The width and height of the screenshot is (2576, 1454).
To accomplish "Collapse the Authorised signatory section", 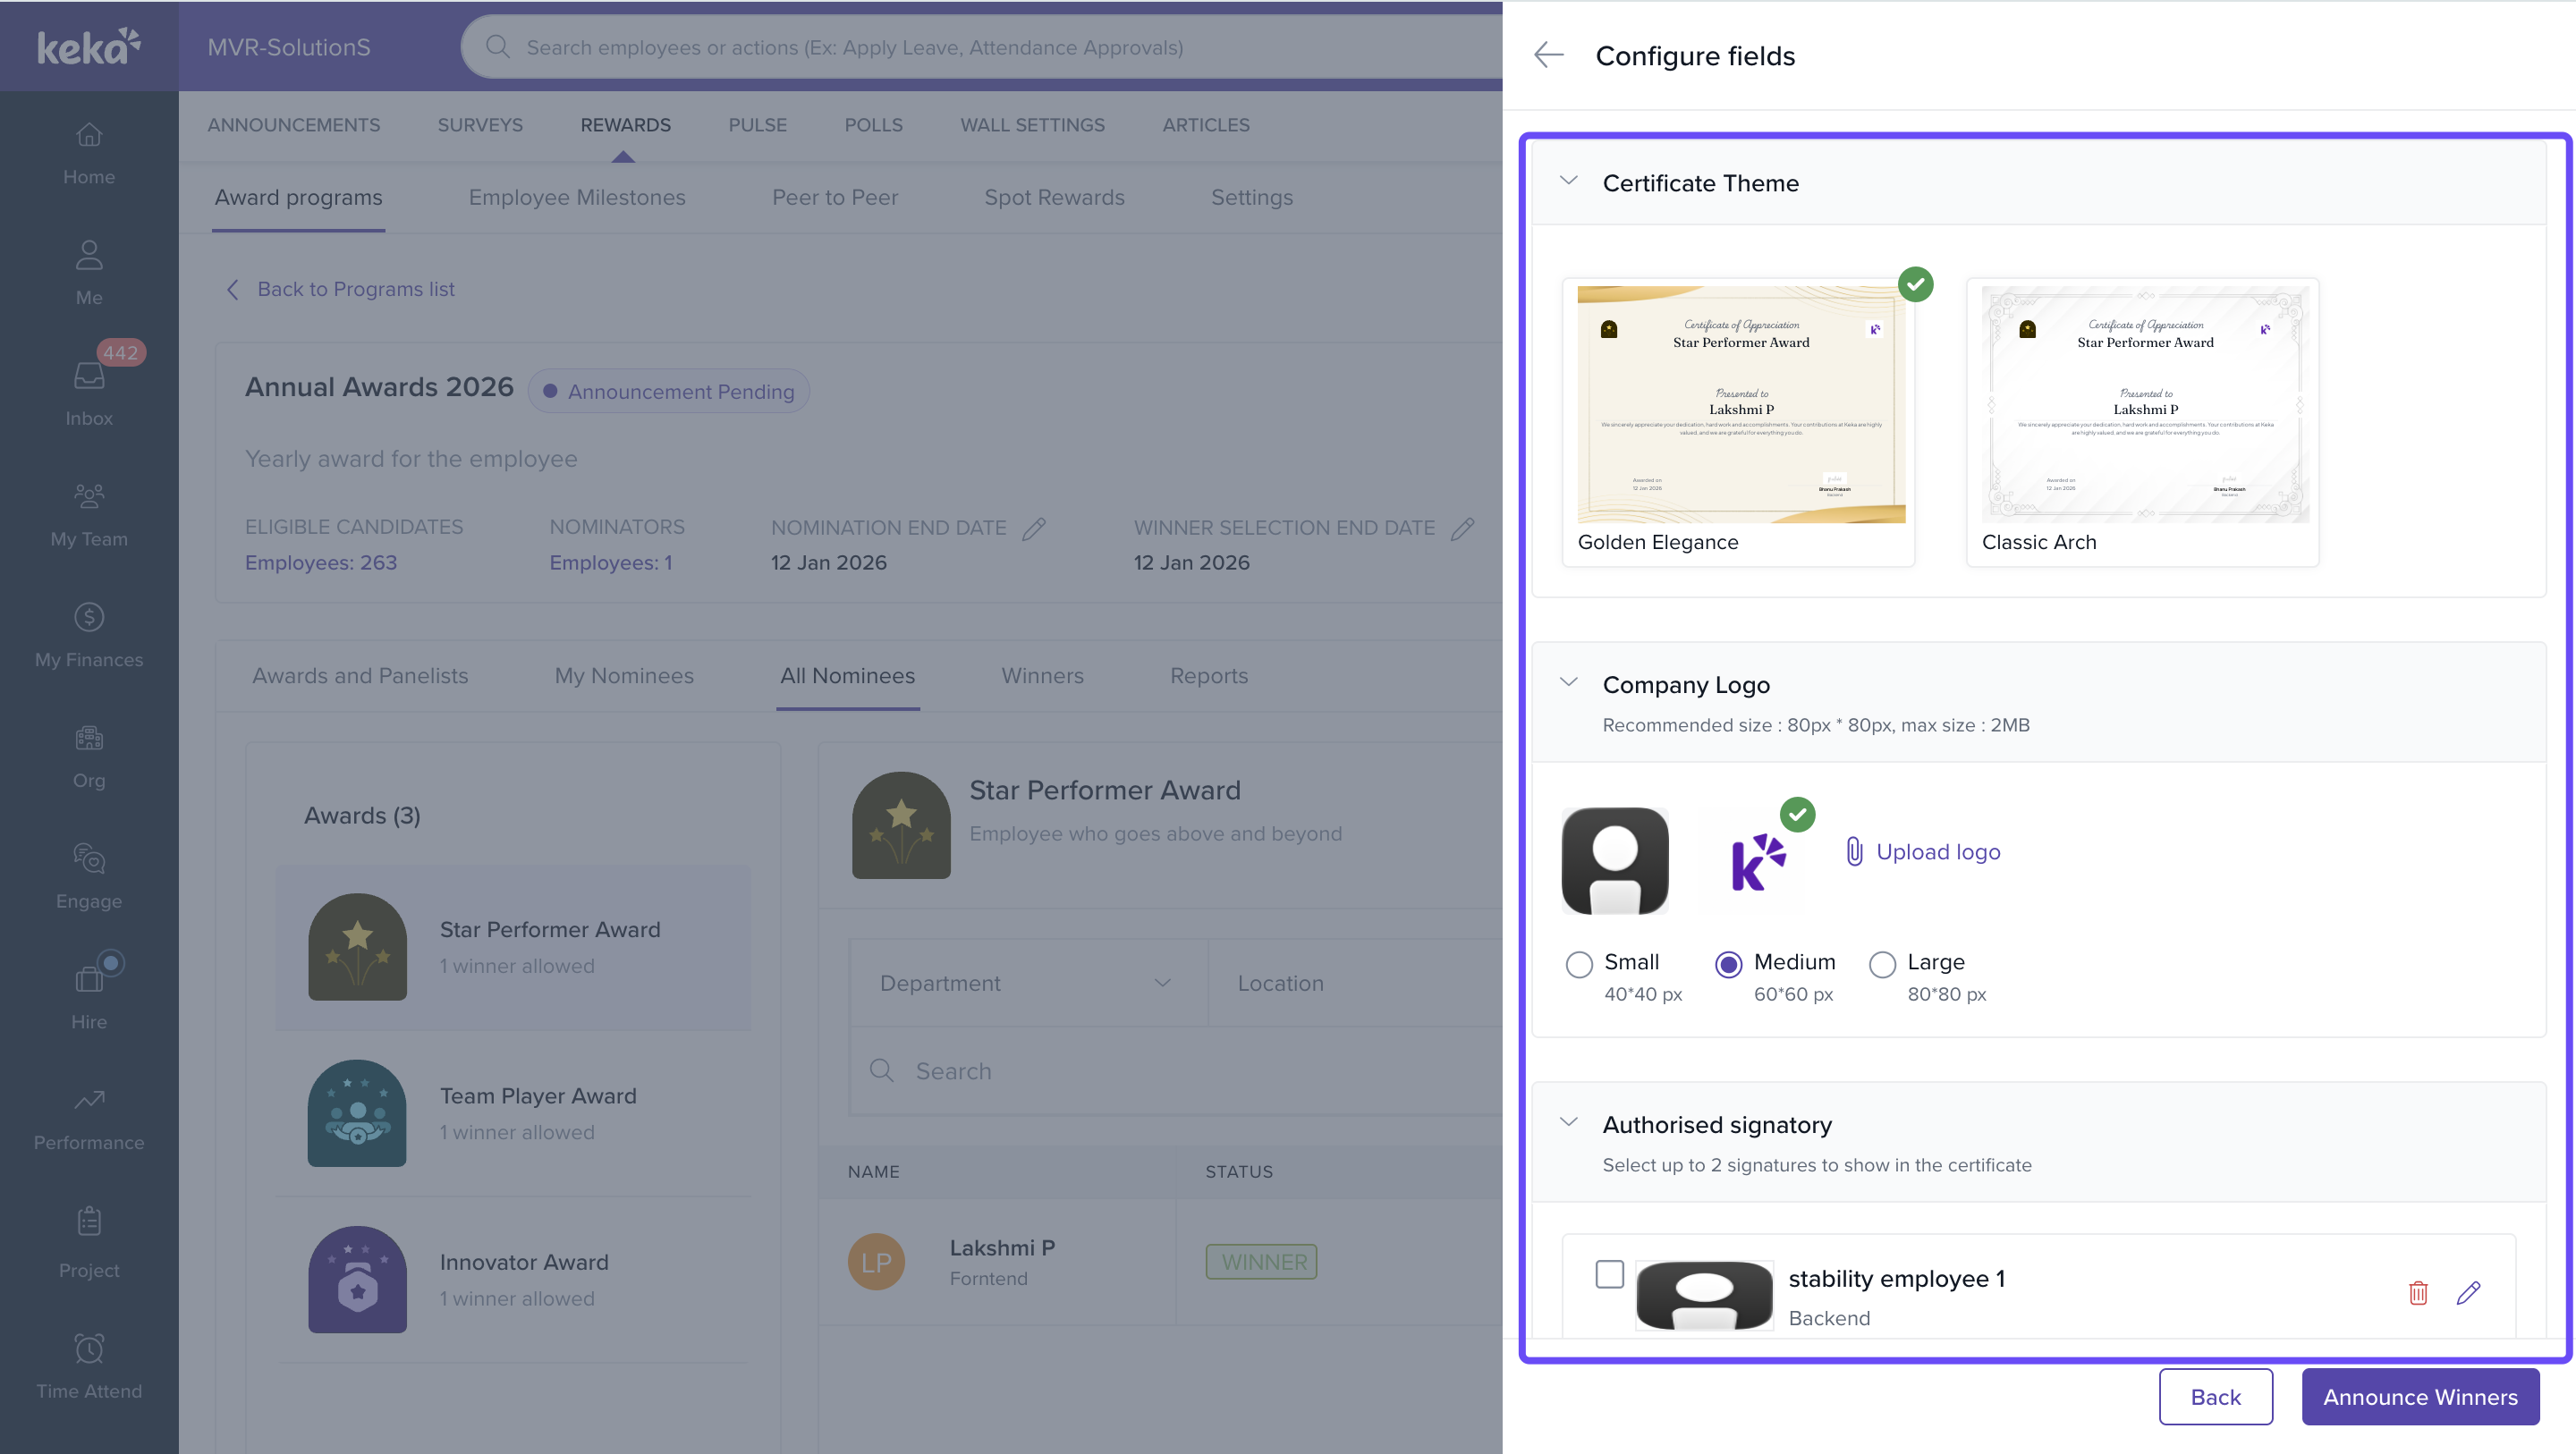I will (x=1568, y=1123).
